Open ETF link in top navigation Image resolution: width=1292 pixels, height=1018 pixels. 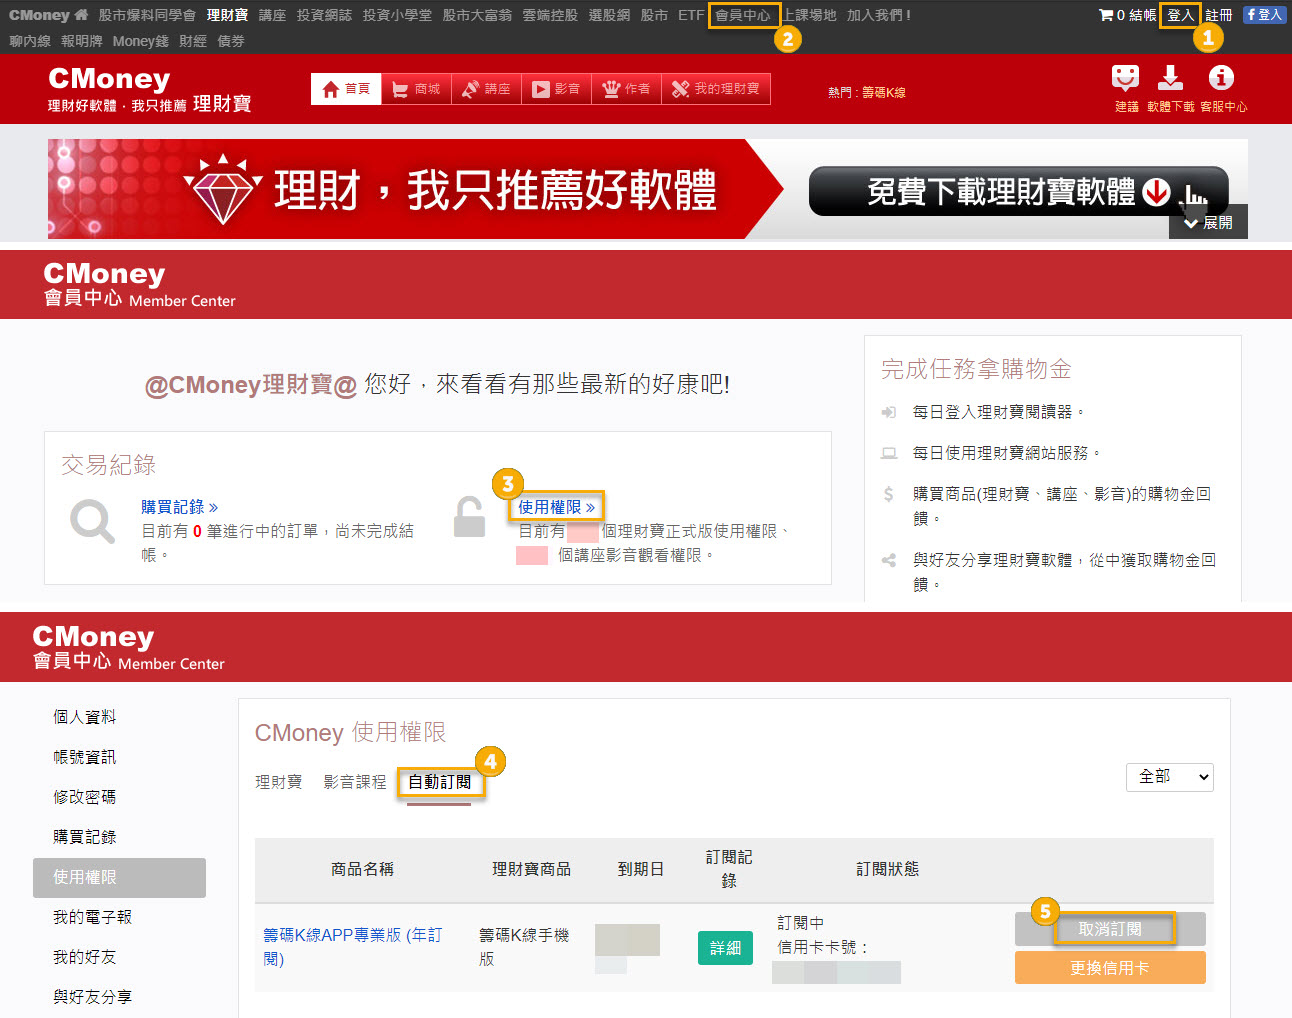690,15
